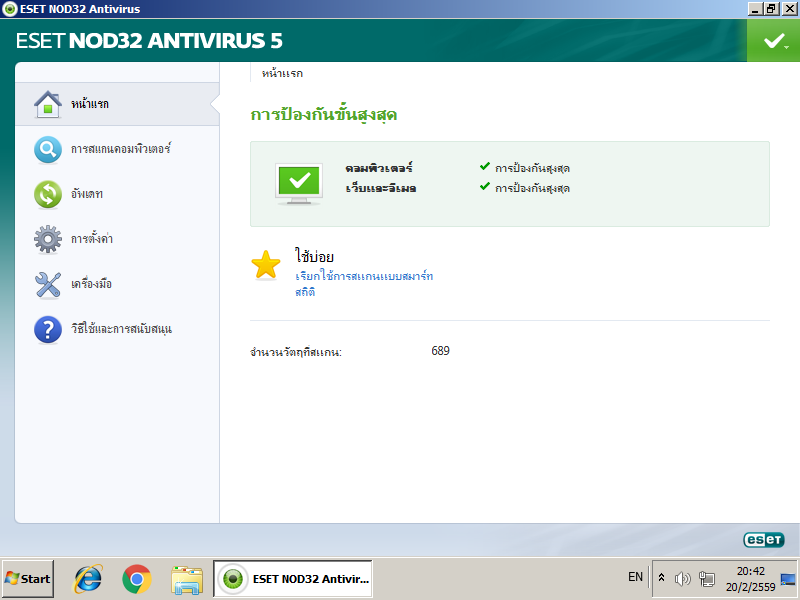The height and width of the screenshot is (600, 800).
Task: Click the settings gear icon
Action: [48, 239]
